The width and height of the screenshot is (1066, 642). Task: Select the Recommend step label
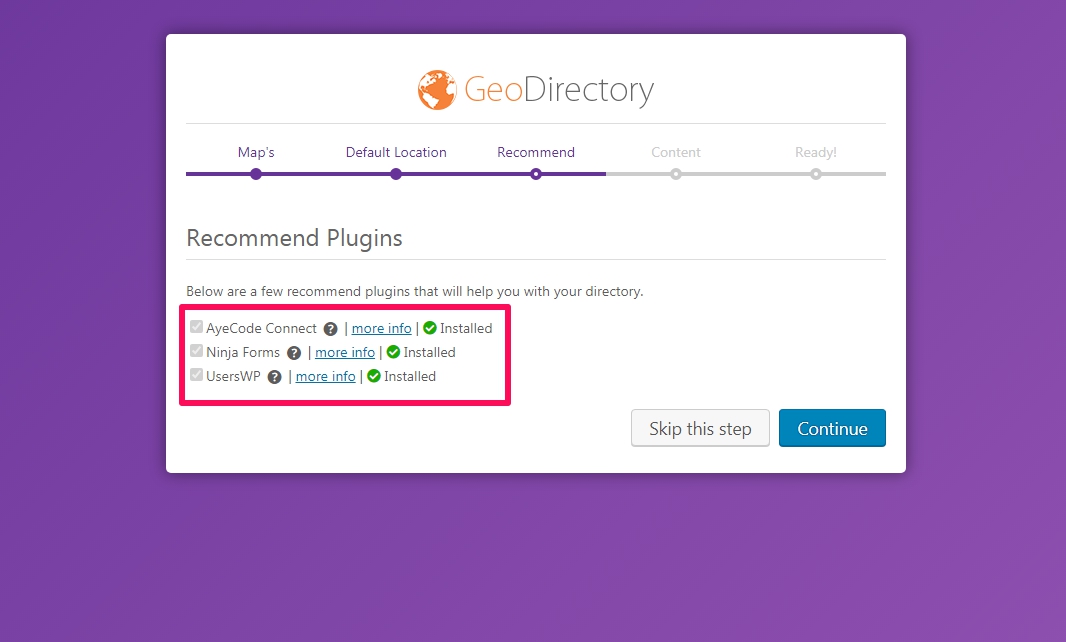point(536,152)
